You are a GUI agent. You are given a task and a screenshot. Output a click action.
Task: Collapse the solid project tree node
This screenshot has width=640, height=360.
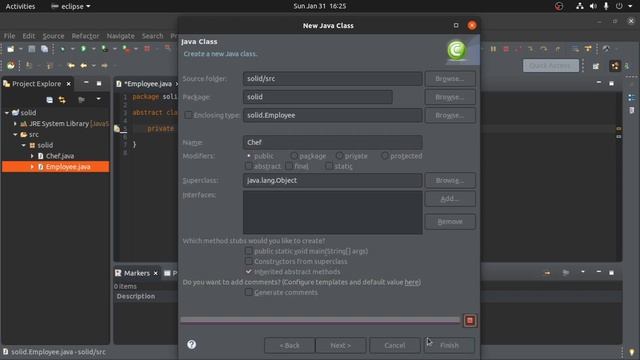(x=7, y=113)
